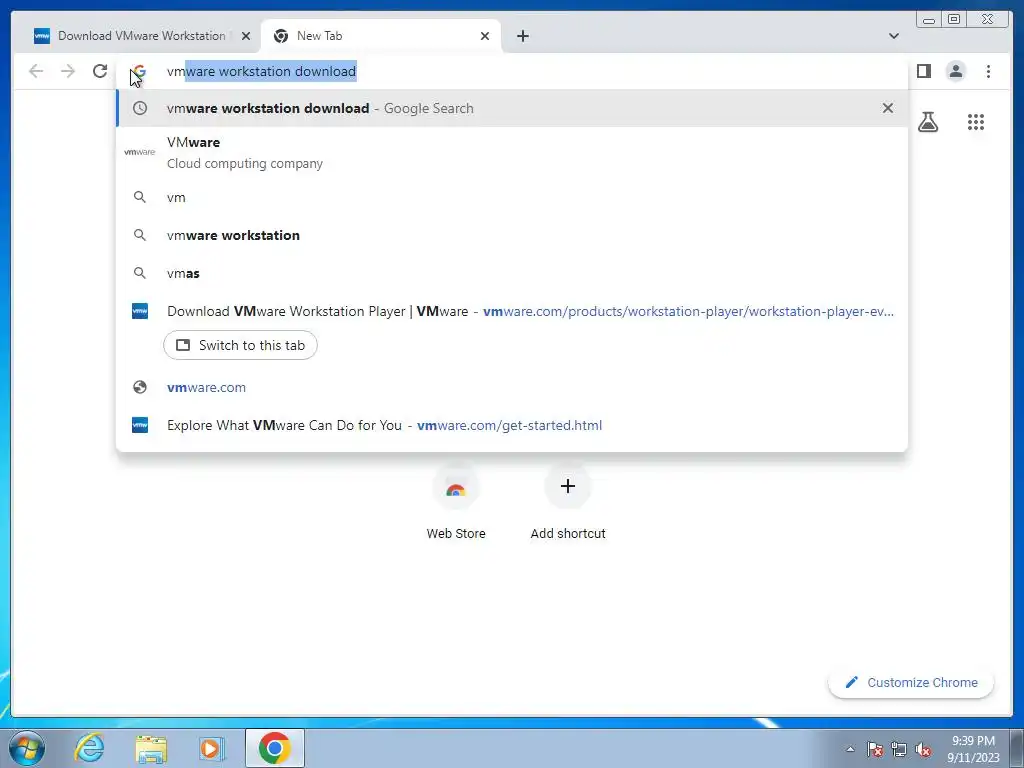This screenshot has height=768, width=1024.
Task: Remove the vmware workstation download history suggestion
Action: [x=888, y=108]
